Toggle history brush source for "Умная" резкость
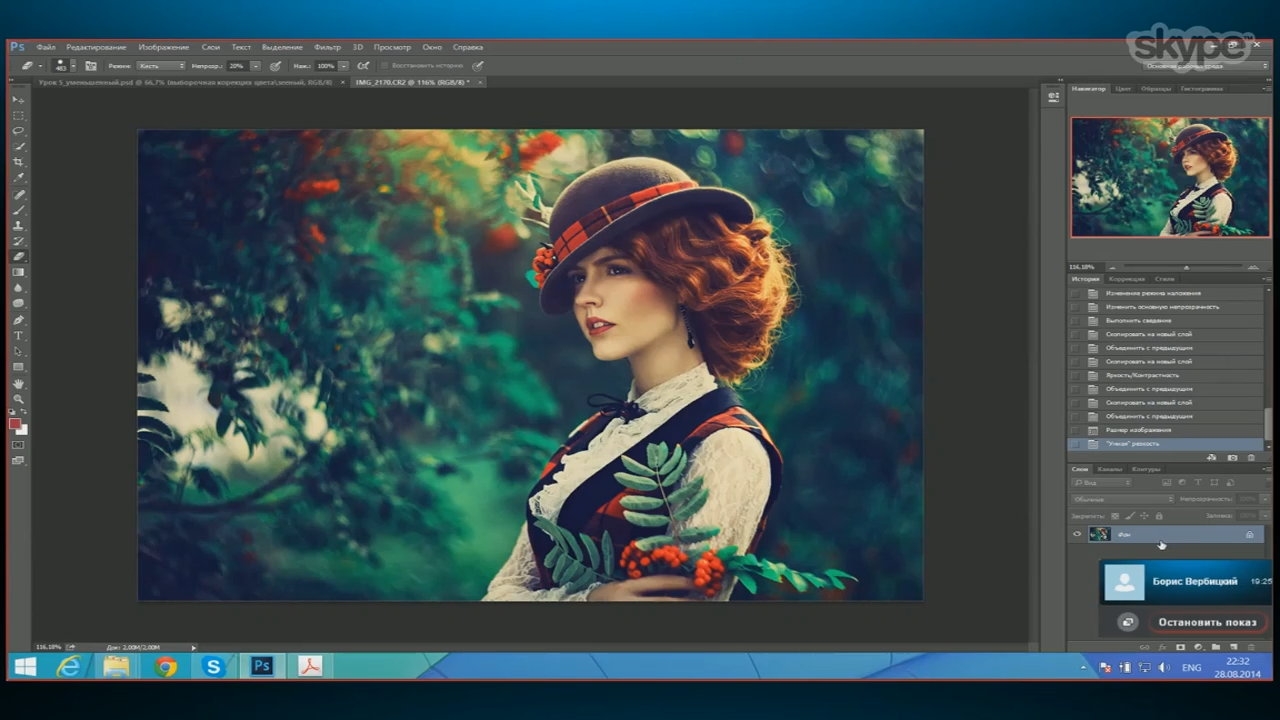The width and height of the screenshot is (1280, 720). point(1076,443)
